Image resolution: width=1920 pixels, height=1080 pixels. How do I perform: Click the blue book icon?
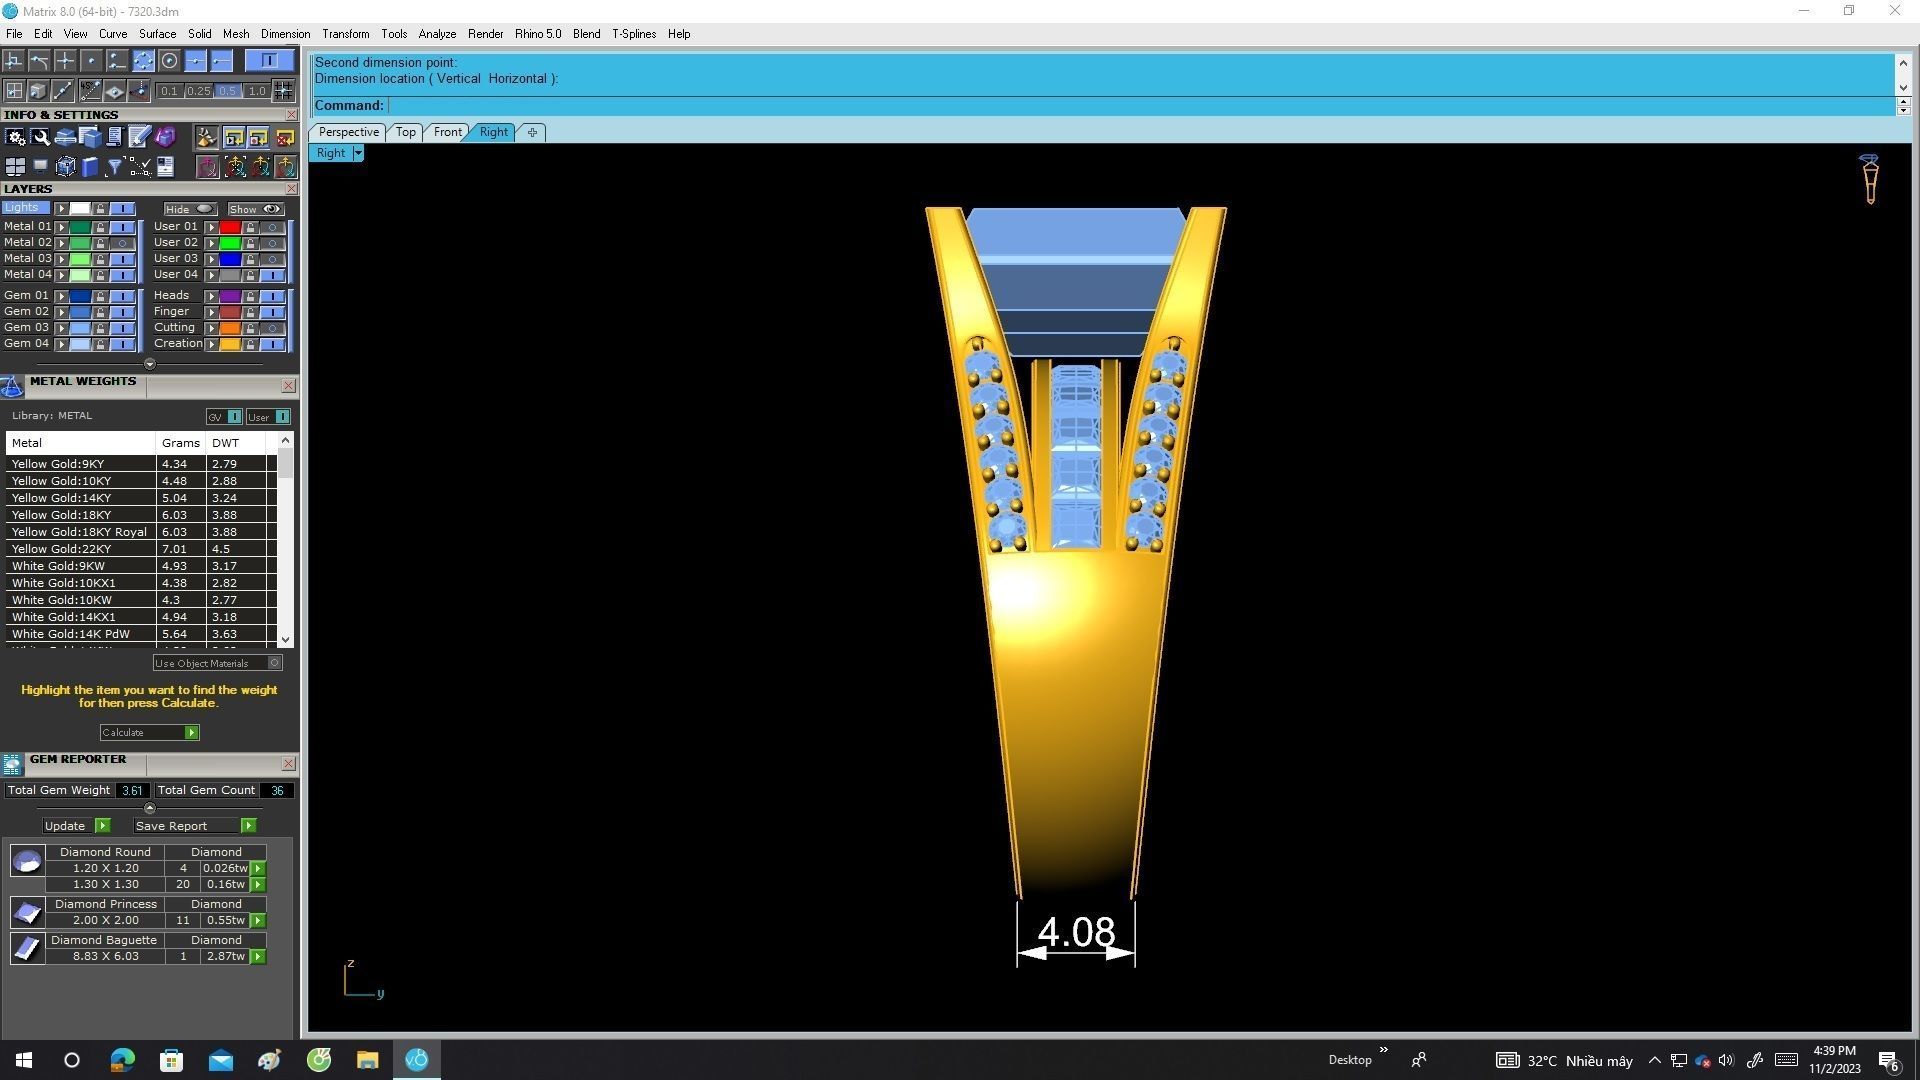(x=90, y=167)
